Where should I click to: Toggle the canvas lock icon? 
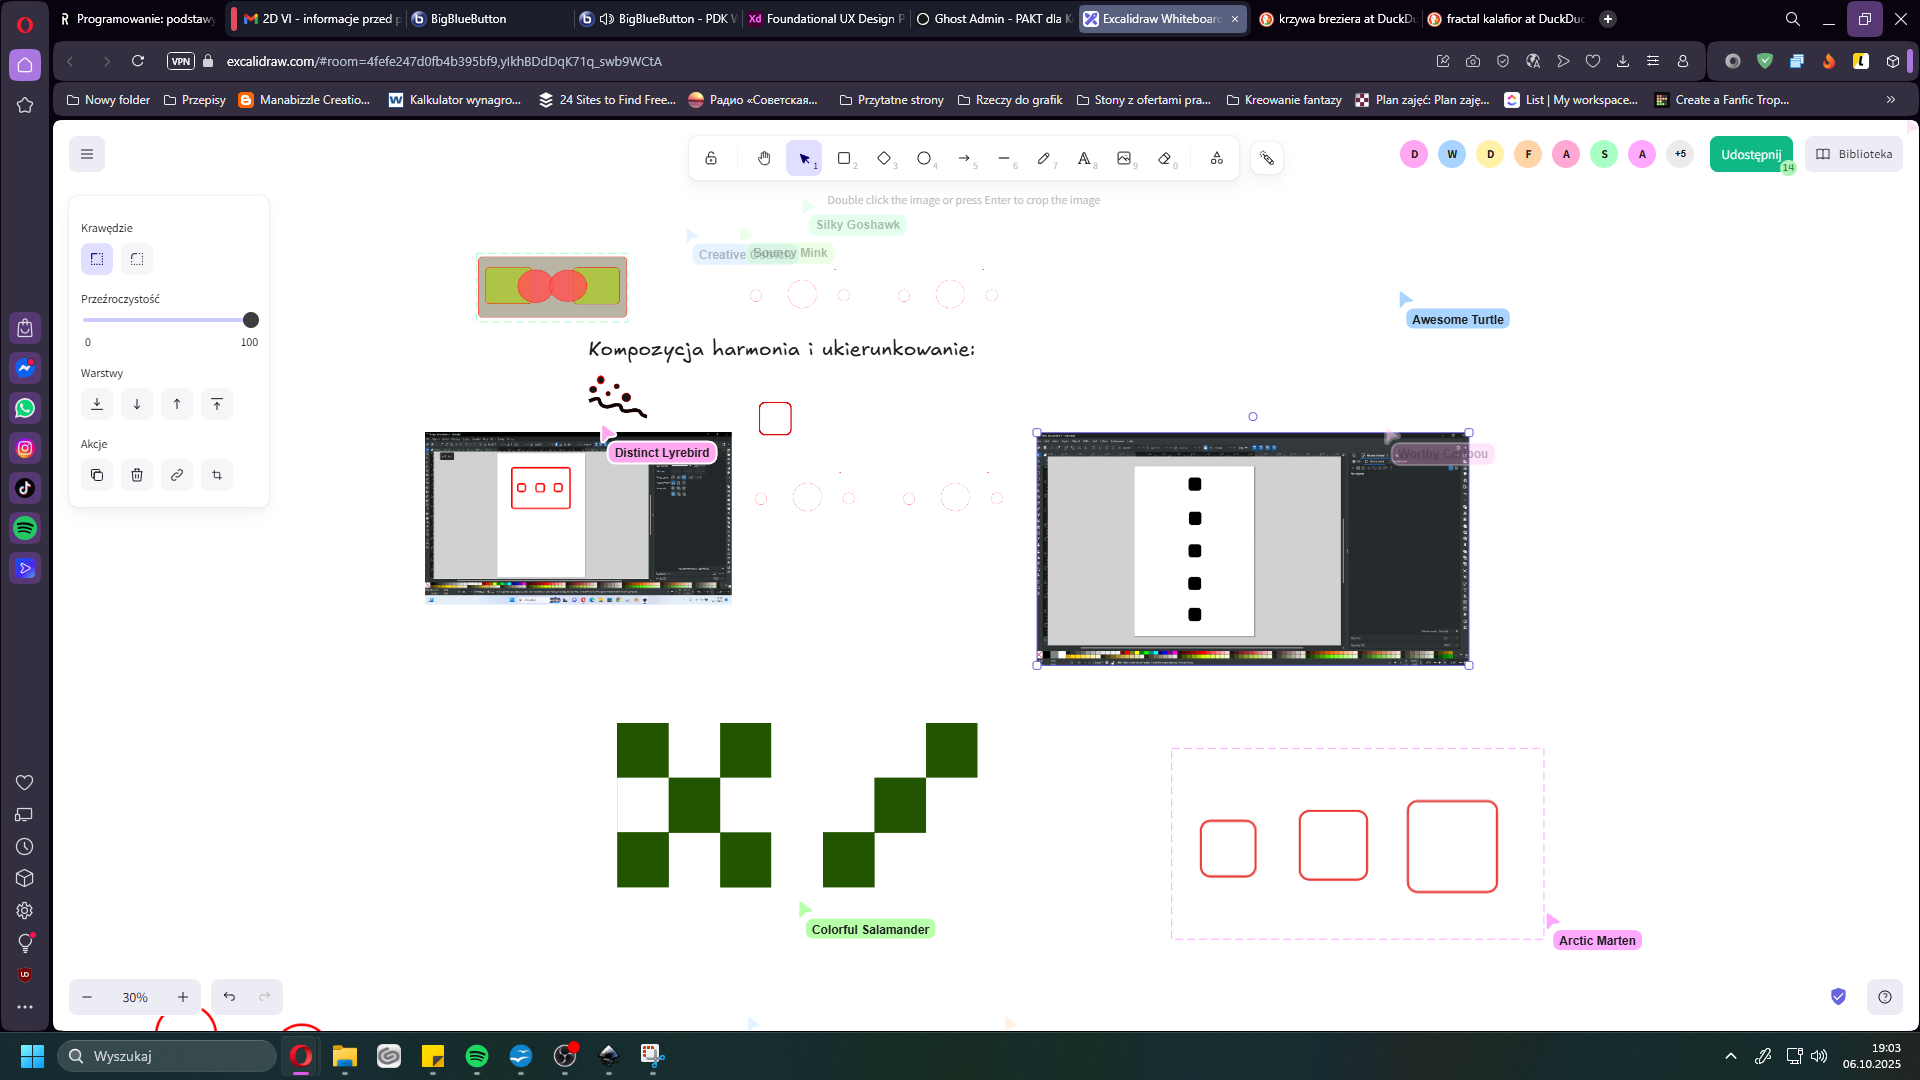click(x=711, y=158)
